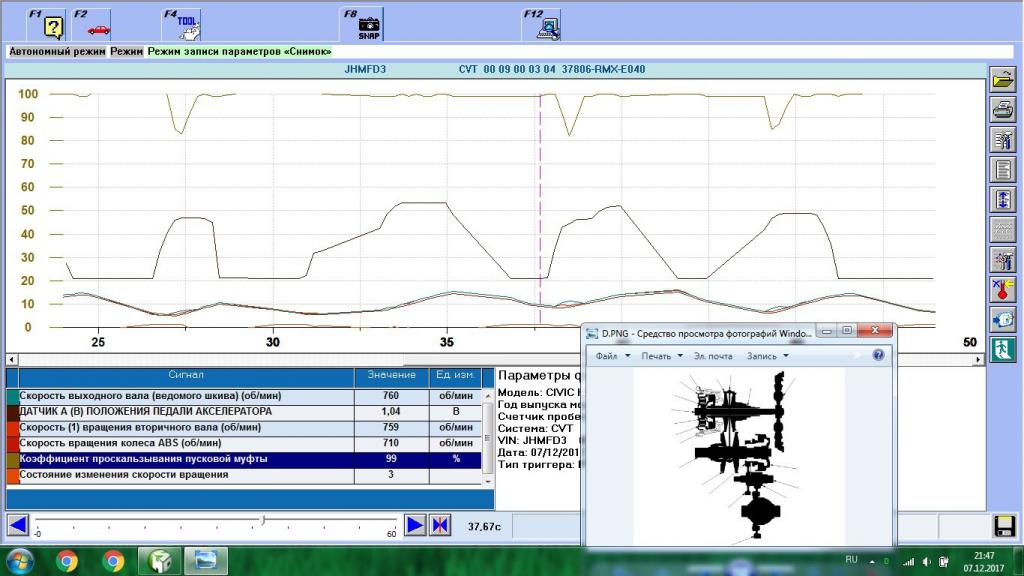The width and height of the screenshot is (1024, 576).
Task: Step playback forward with right arrow button
Action: coord(414,525)
